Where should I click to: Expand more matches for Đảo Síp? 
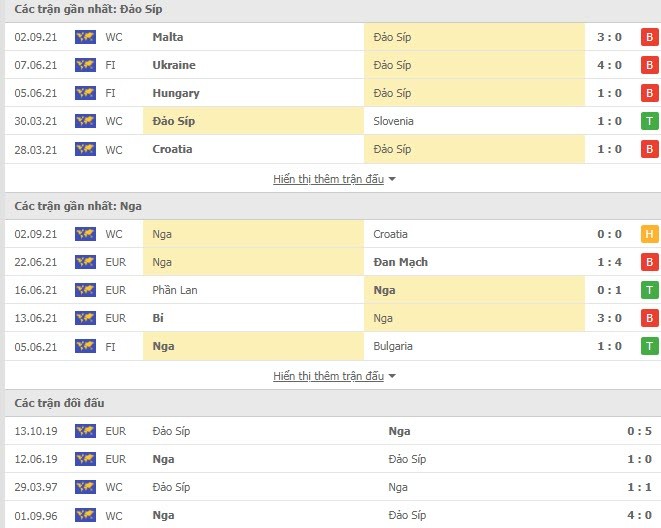pyautogui.click(x=328, y=179)
